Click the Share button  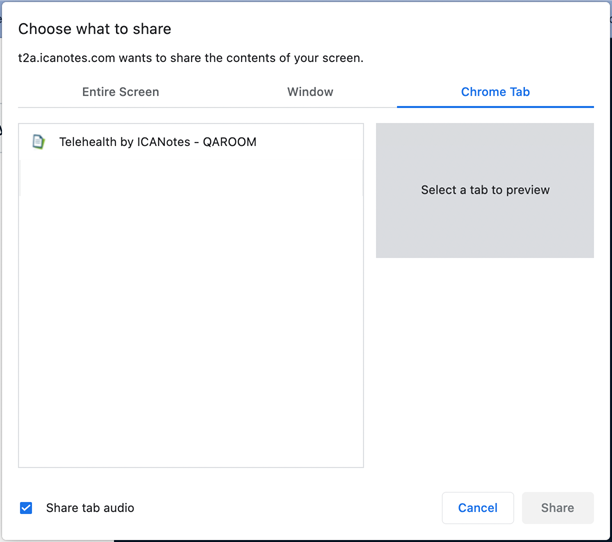click(557, 508)
